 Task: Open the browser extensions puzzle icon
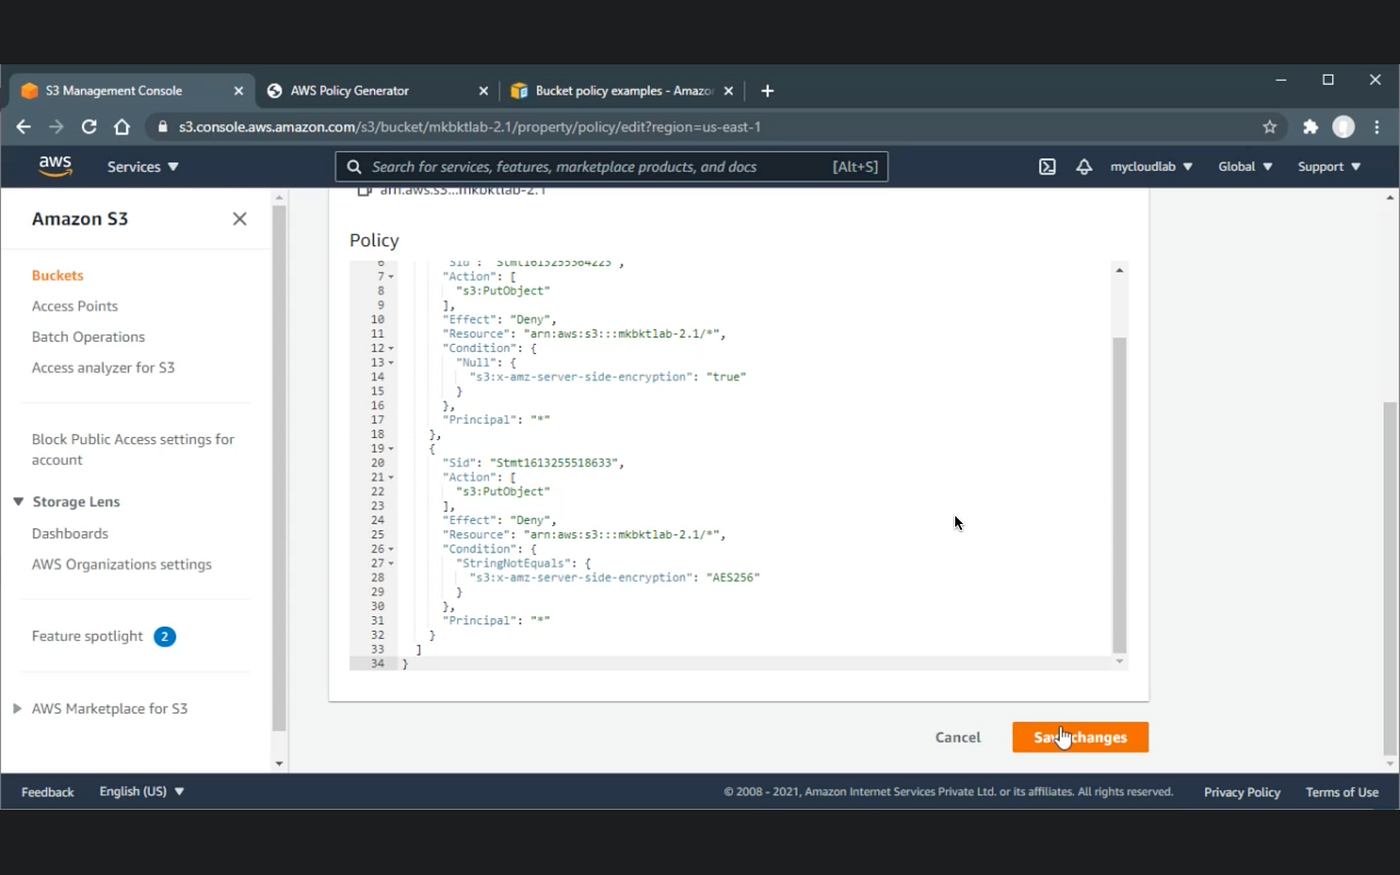point(1310,127)
